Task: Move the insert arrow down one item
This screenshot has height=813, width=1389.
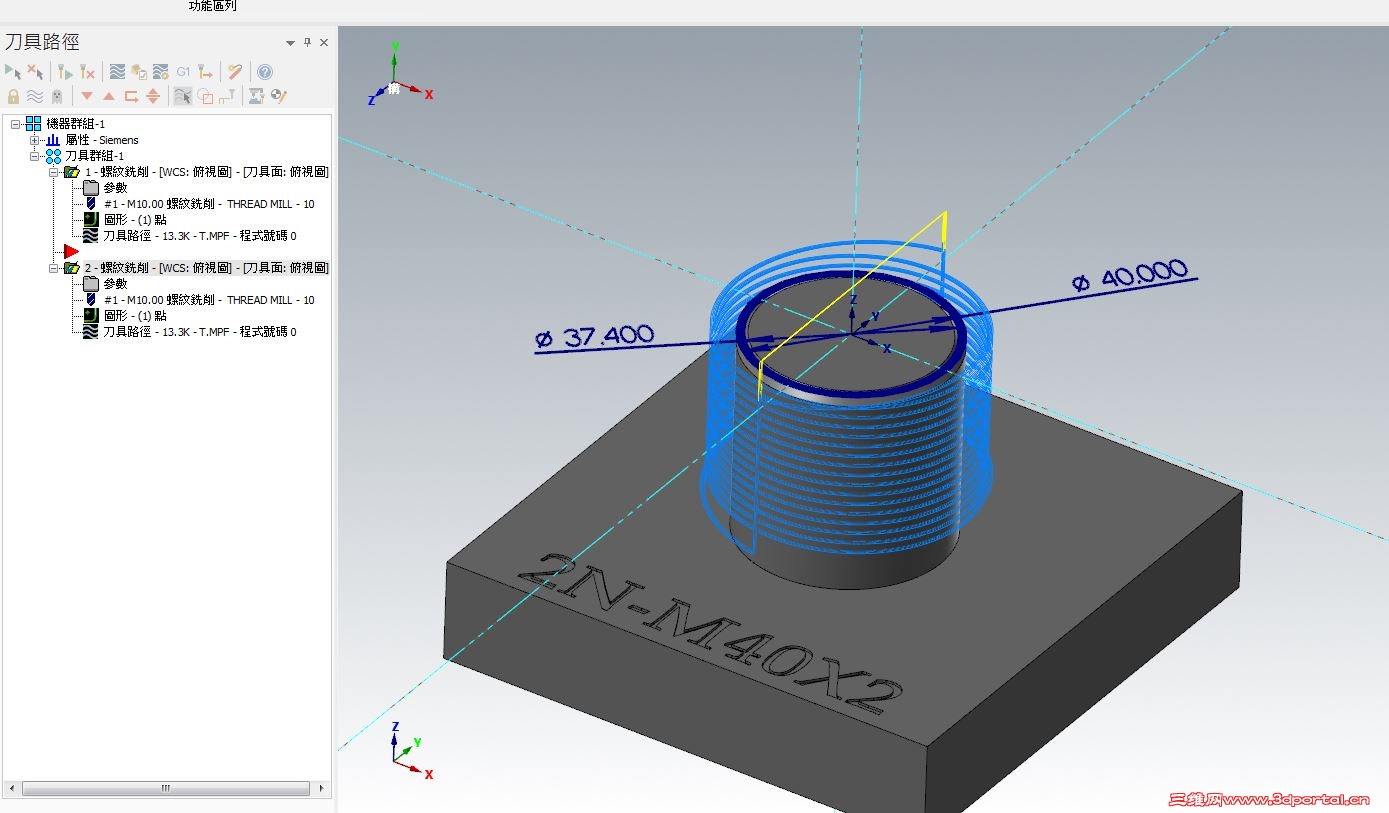Action: point(87,96)
